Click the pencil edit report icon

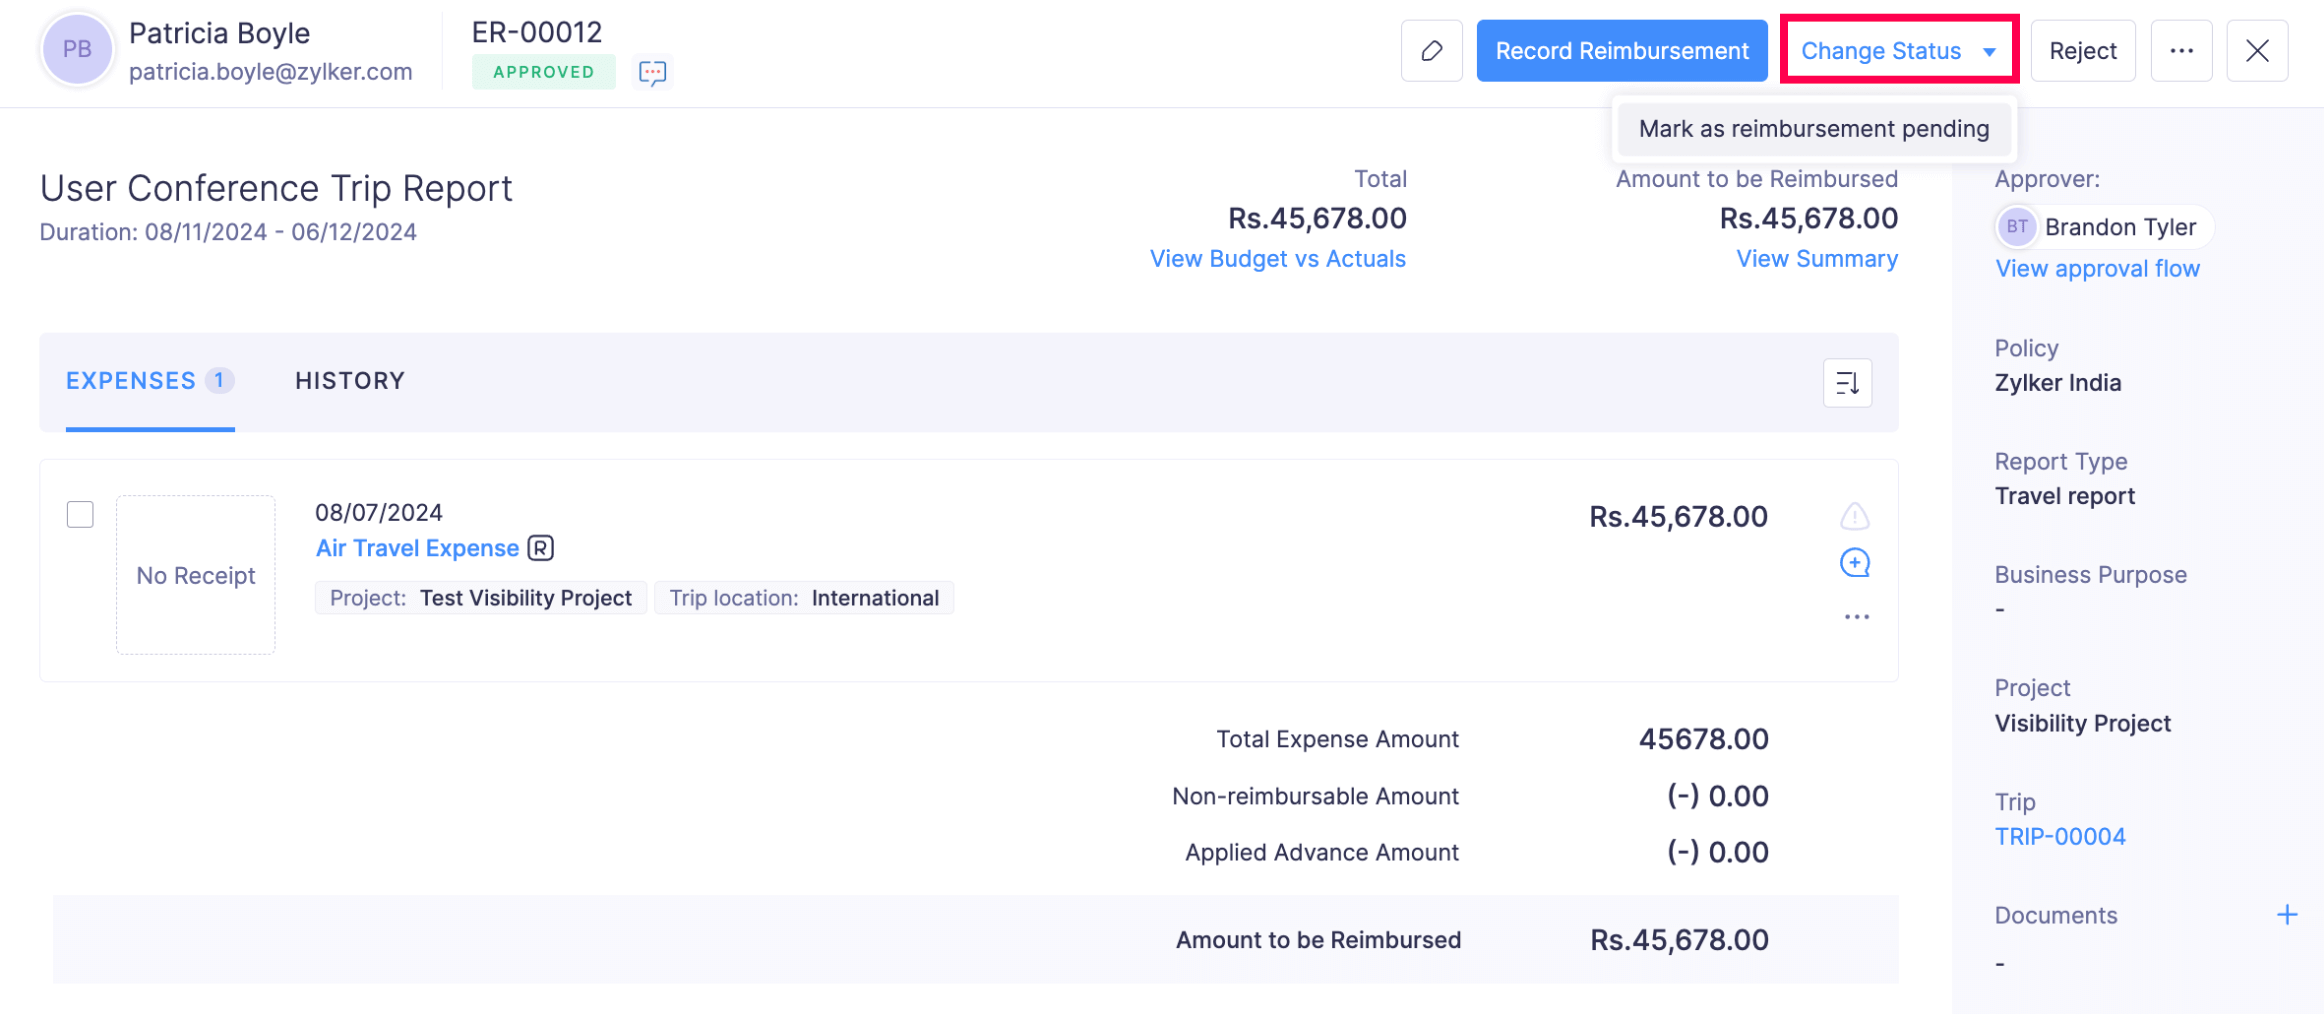pos(1431,51)
